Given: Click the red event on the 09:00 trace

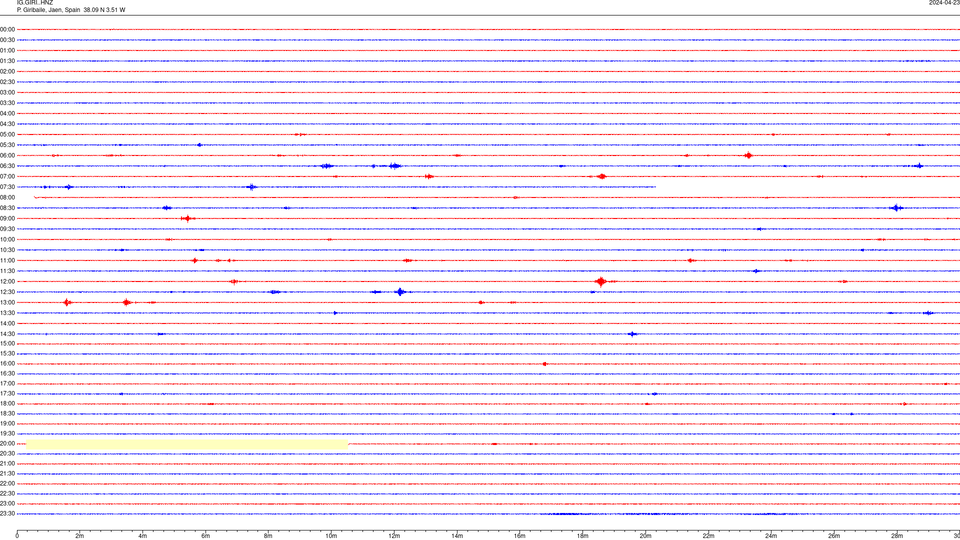Looking at the screenshot, I should point(187,219).
